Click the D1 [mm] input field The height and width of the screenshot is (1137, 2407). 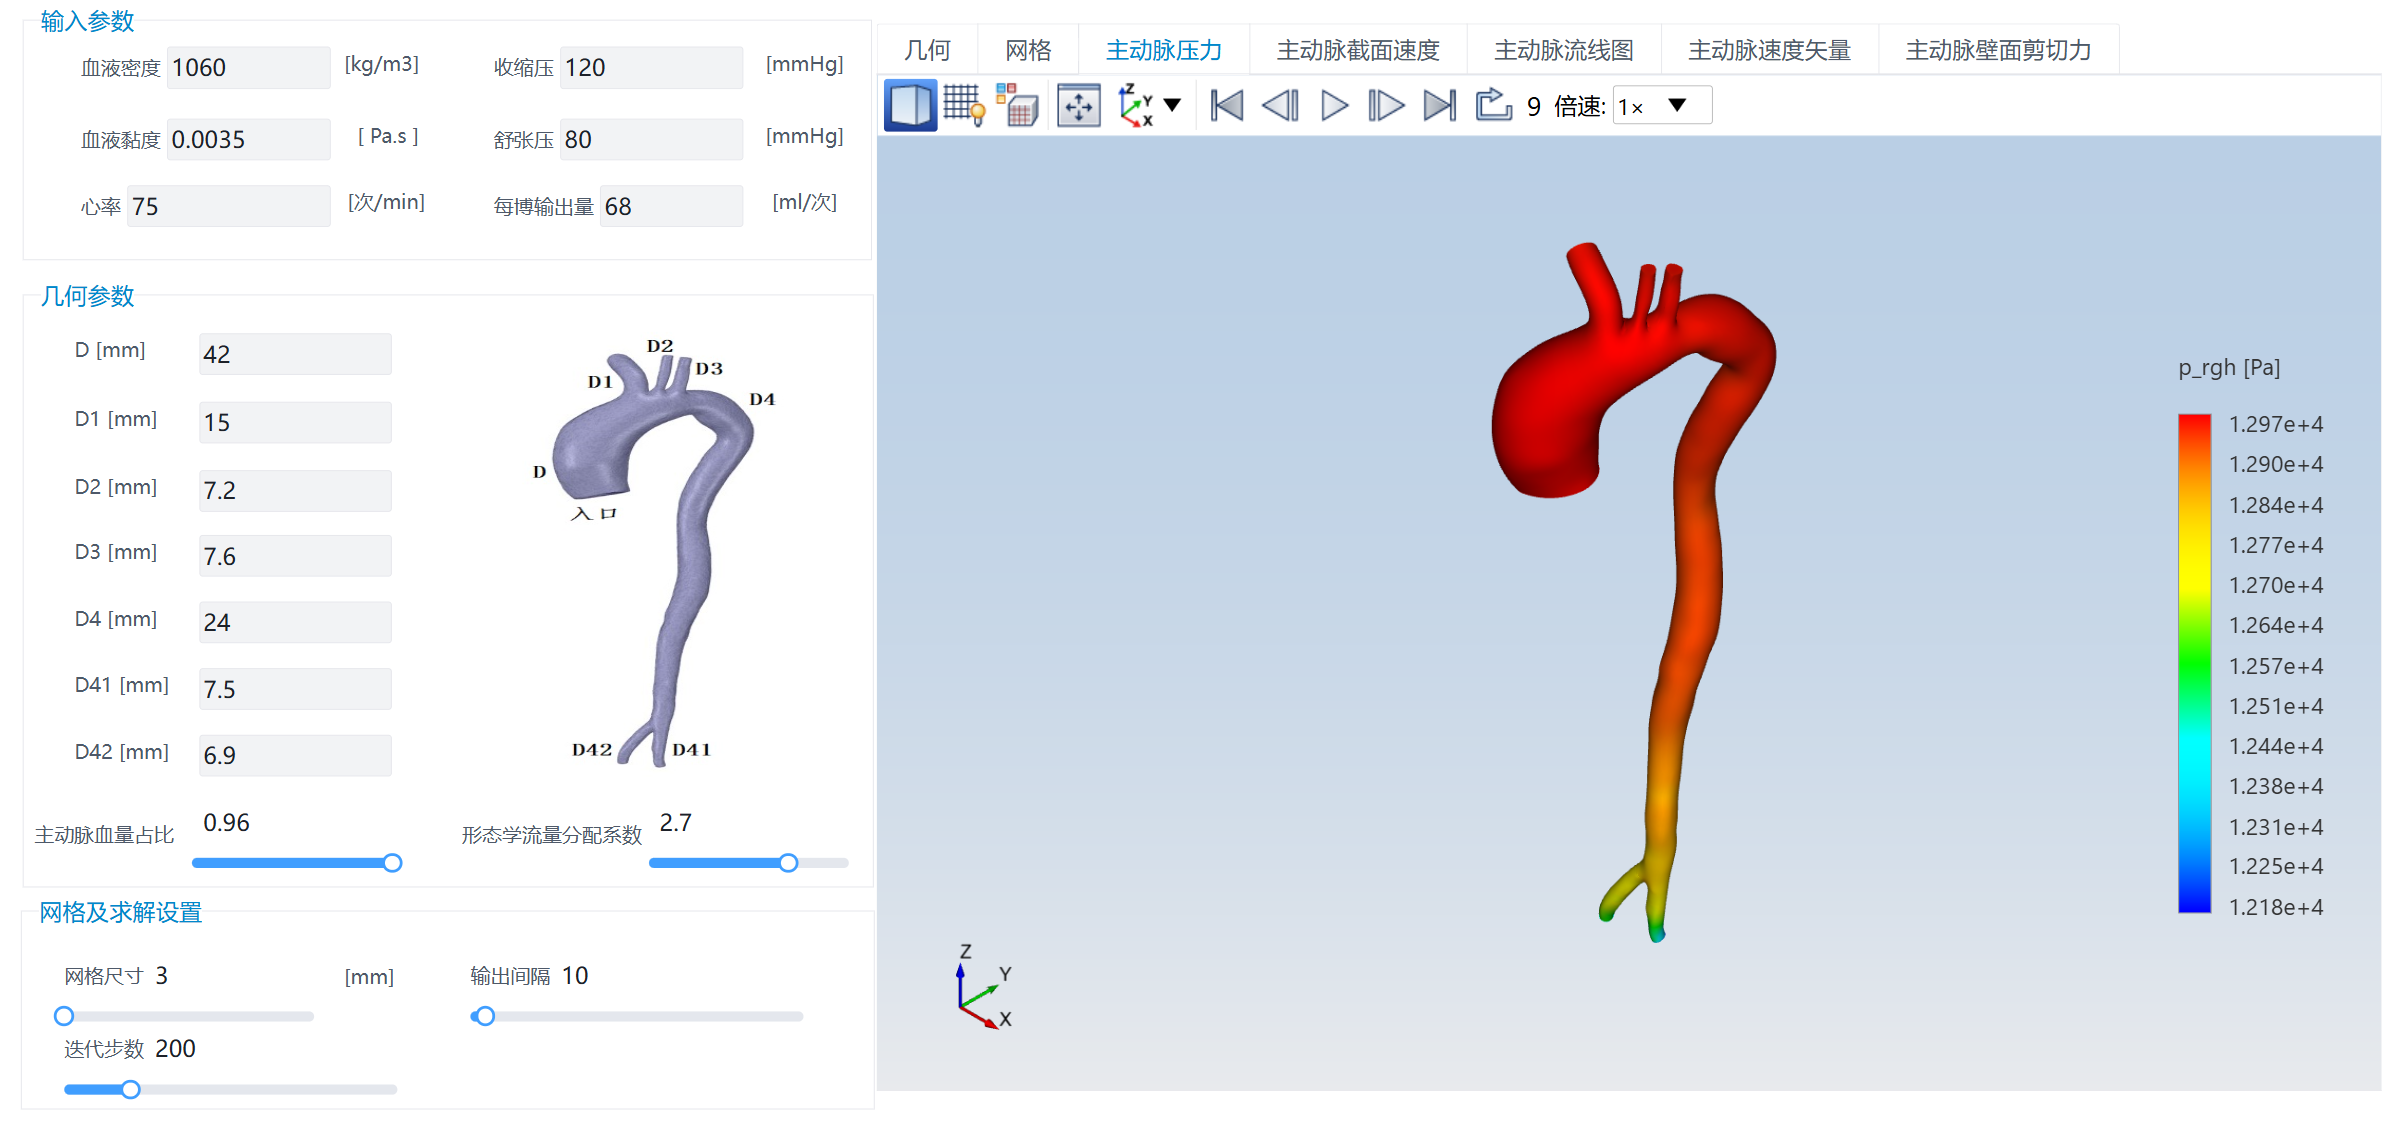coord(295,422)
